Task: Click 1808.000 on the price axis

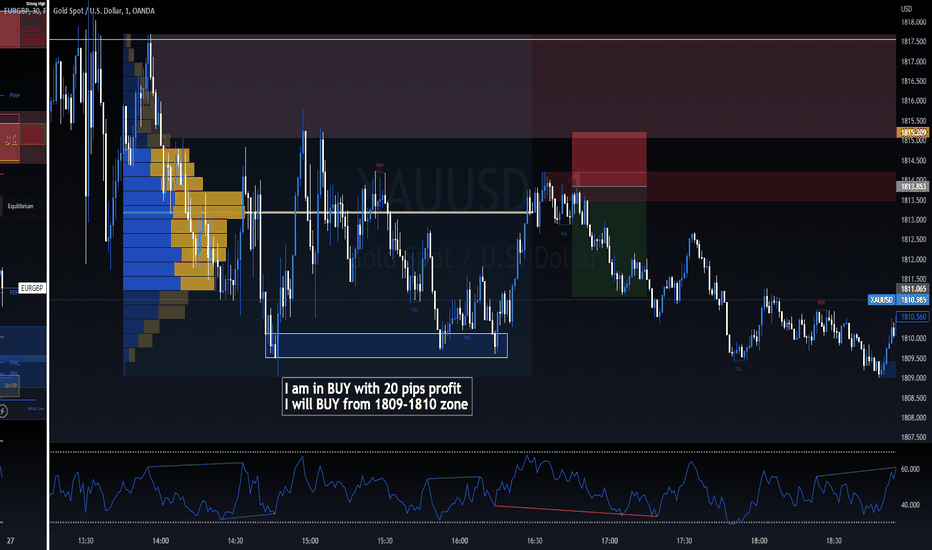Action: [914, 417]
